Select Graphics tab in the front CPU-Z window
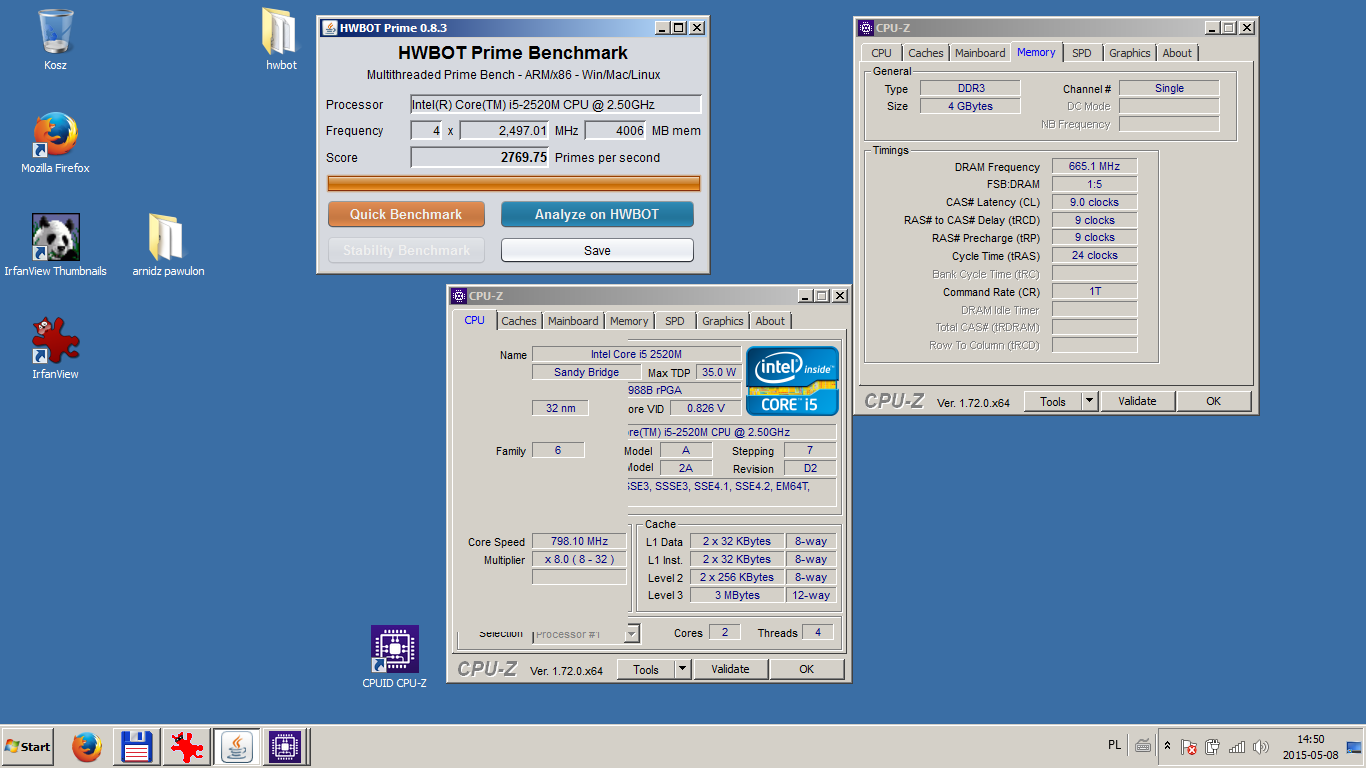Image resolution: width=1366 pixels, height=768 pixels. click(722, 321)
